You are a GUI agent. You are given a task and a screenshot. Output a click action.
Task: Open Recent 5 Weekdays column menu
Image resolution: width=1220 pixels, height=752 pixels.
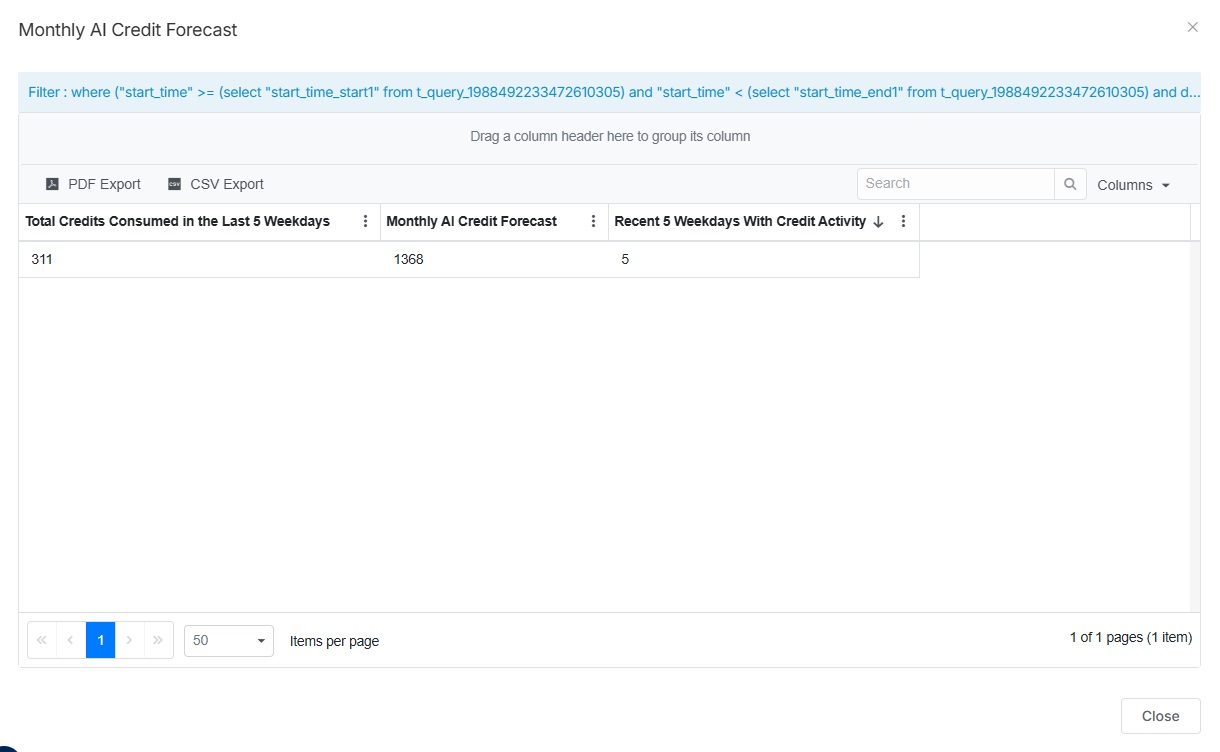[903, 222]
